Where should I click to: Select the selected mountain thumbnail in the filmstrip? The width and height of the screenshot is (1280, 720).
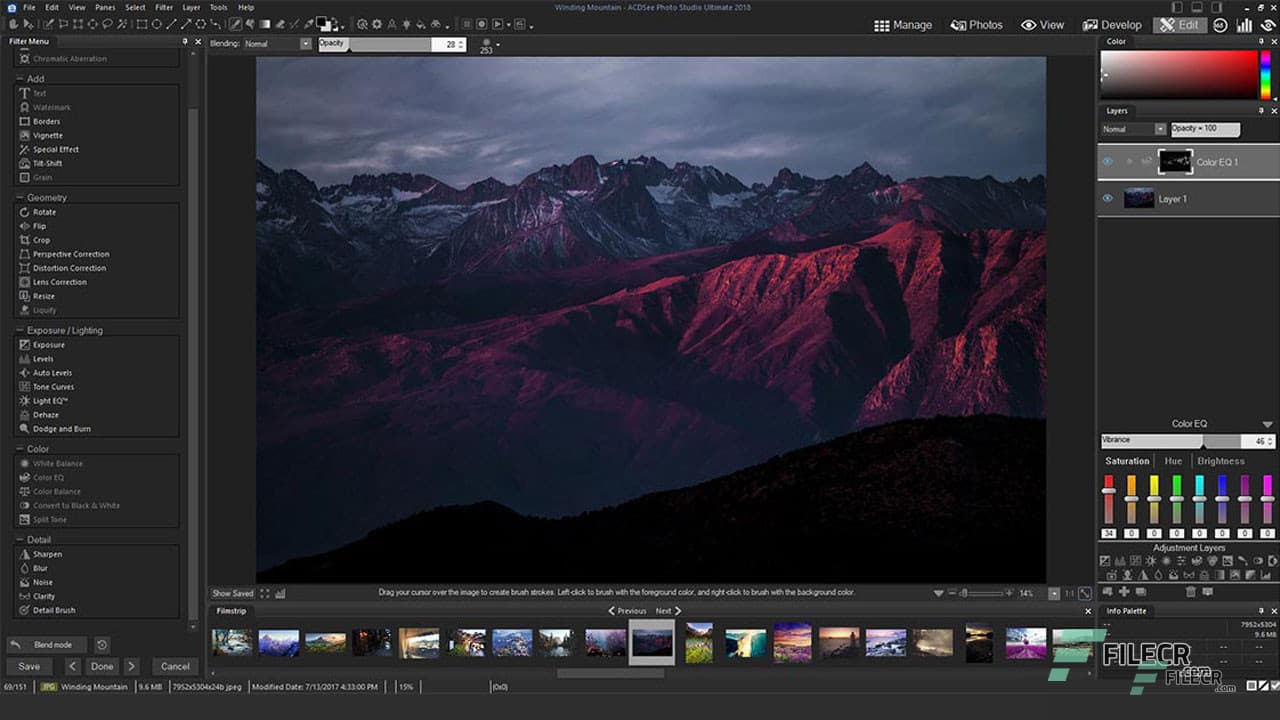tap(651, 641)
